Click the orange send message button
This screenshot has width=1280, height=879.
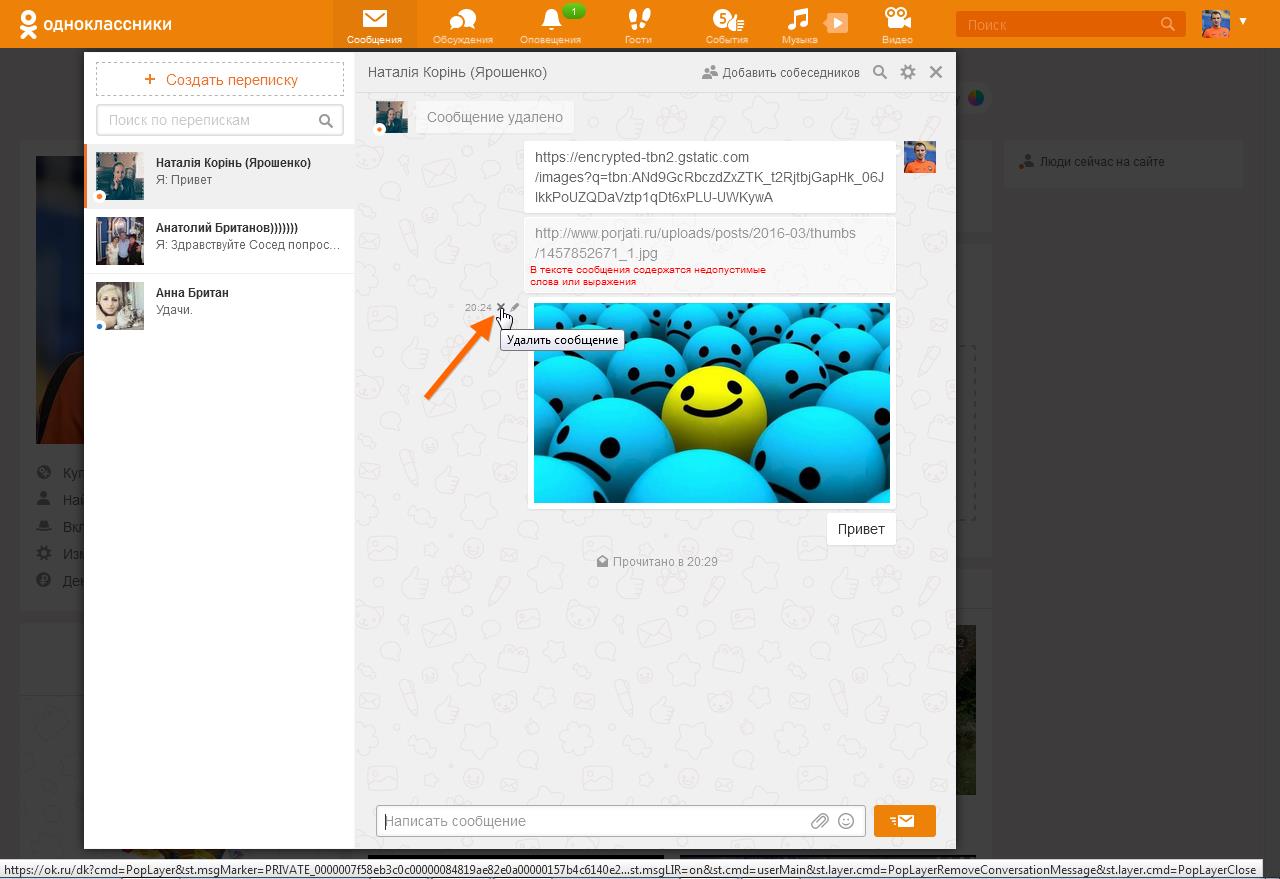pos(904,821)
